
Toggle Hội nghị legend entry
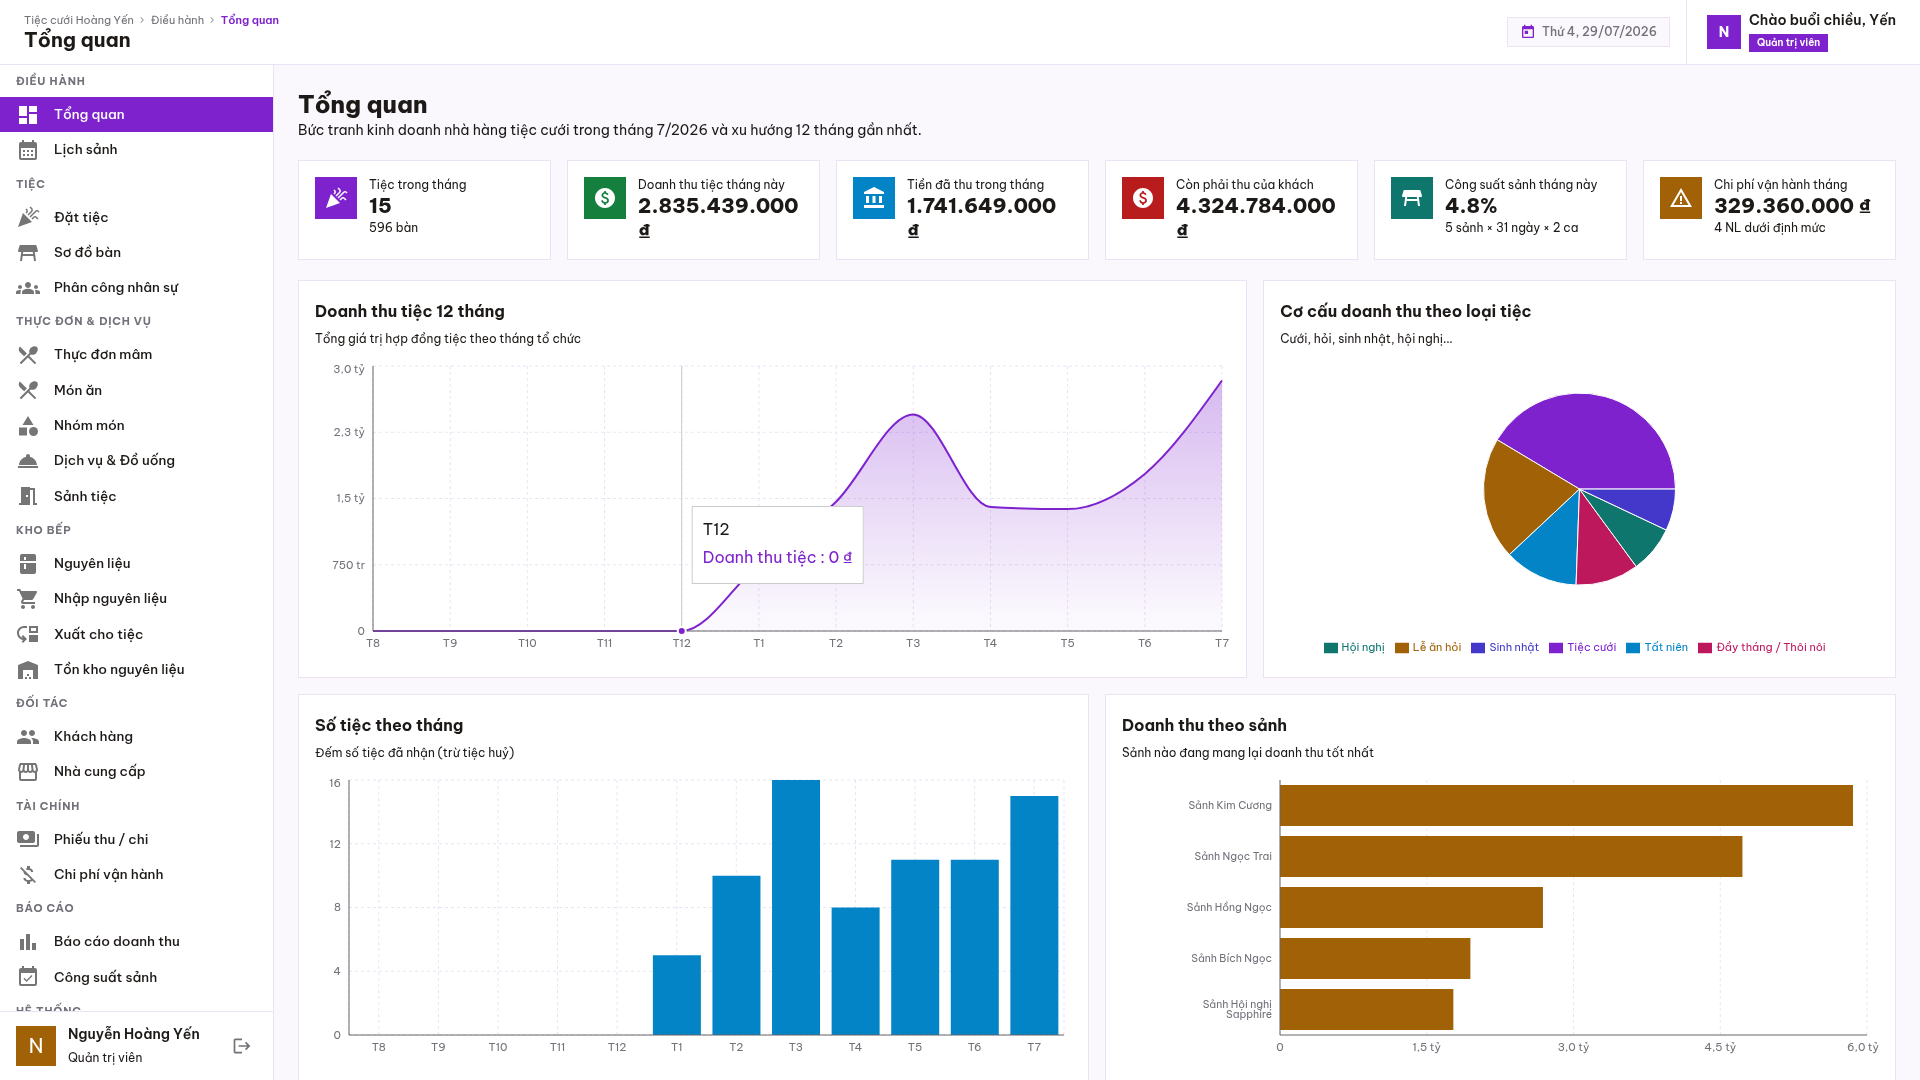point(1354,648)
